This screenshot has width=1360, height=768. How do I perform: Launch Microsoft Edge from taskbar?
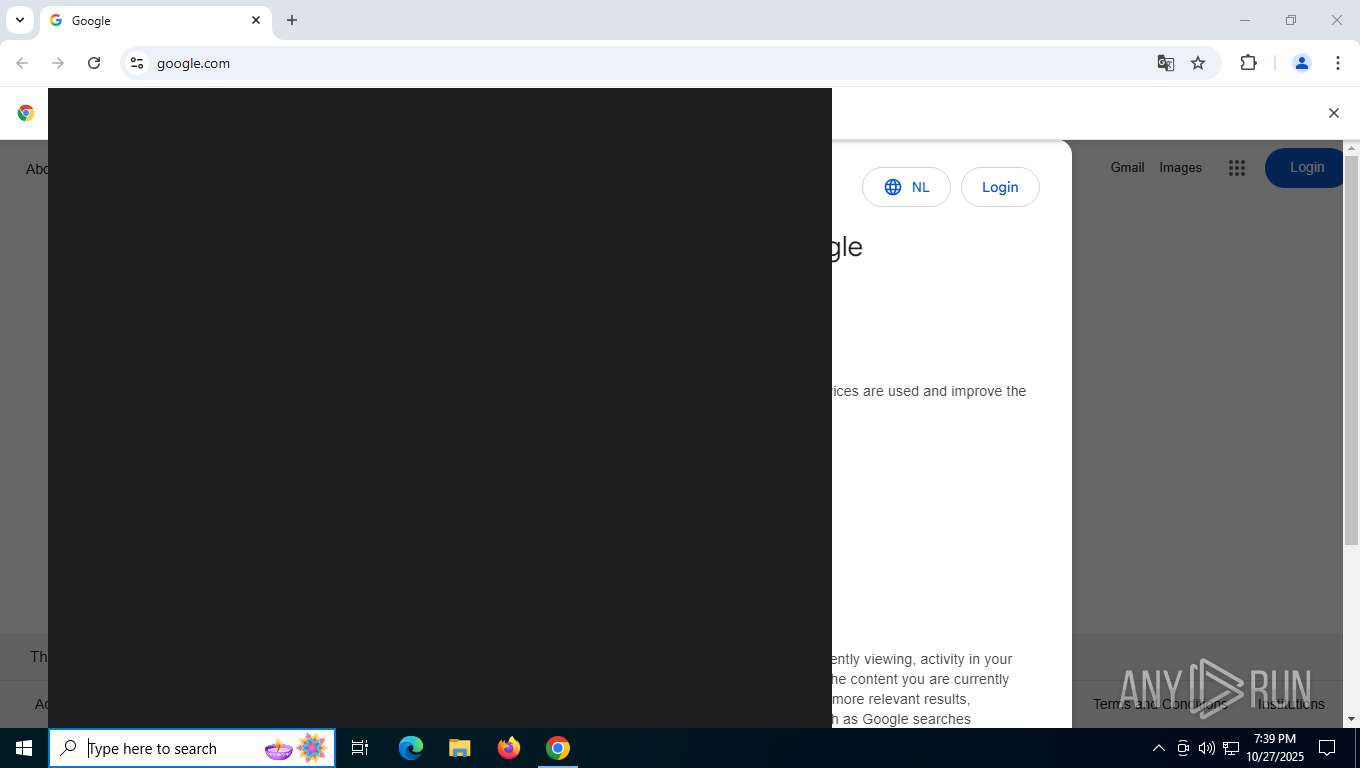pyautogui.click(x=411, y=748)
